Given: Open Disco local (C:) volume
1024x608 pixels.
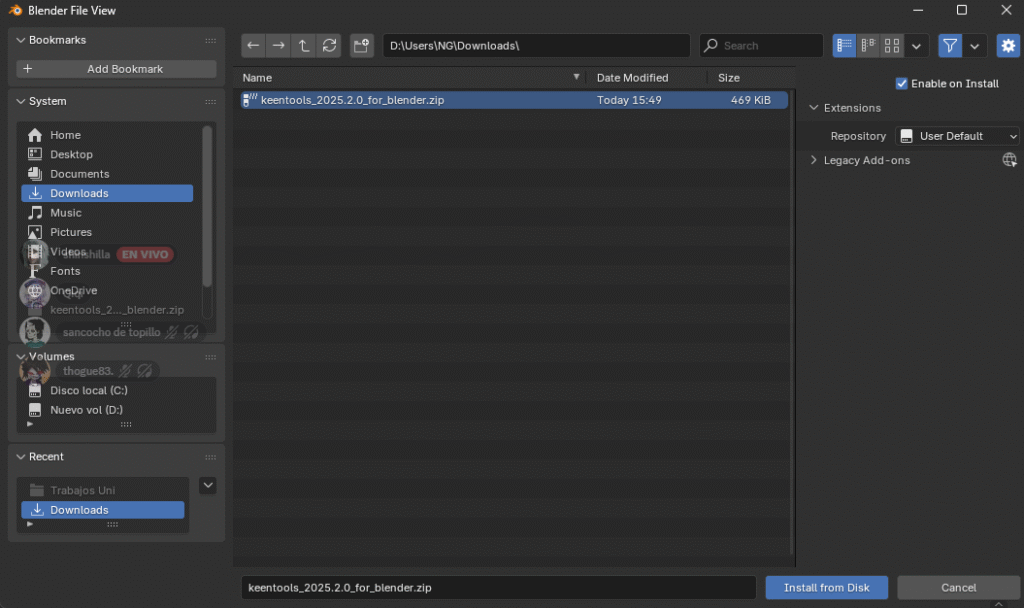Looking at the screenshot, I should pos(116,391).
